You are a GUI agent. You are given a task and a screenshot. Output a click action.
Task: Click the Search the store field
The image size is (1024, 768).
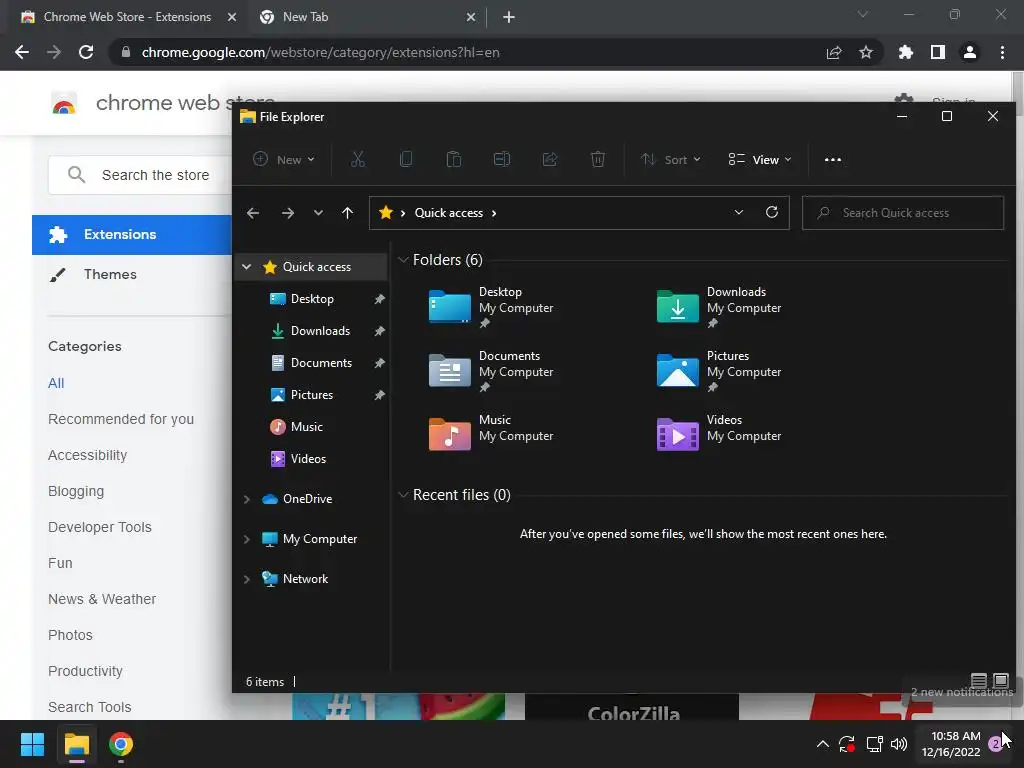pos(140,175)
